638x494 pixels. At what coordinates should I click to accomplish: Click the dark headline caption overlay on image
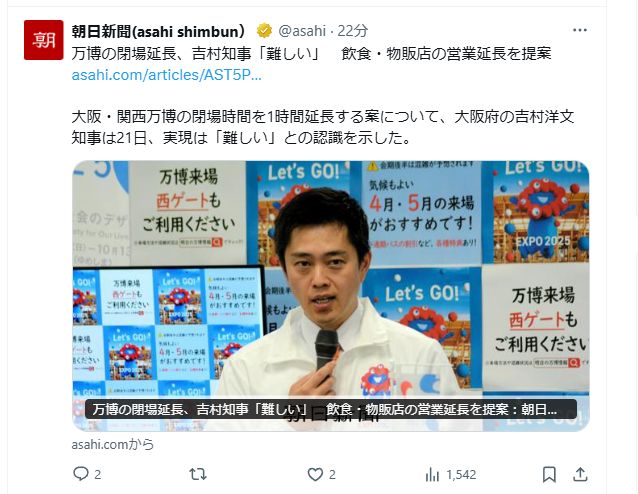pos(331,409)
